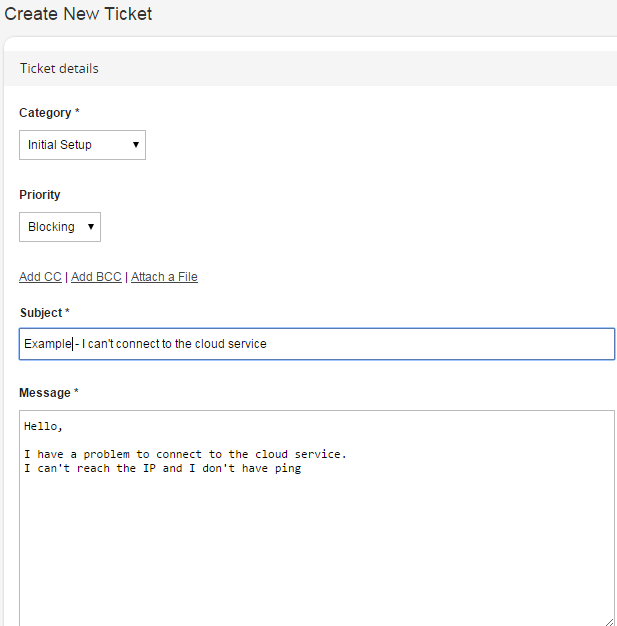Focus the Subject input field
The image size is (617, 626).
coord(317,344)
